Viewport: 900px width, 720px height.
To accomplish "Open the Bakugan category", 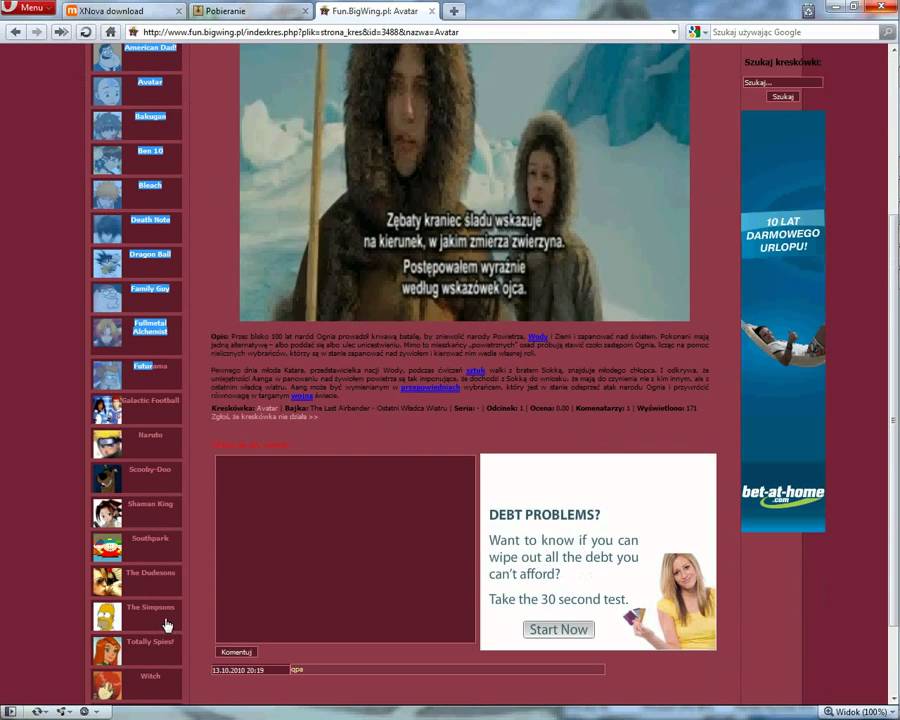I will pyautogui.click(x=150, y=117).
